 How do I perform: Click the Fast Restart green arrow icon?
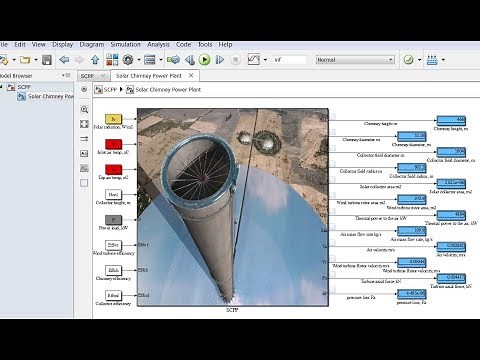[173, 60]
